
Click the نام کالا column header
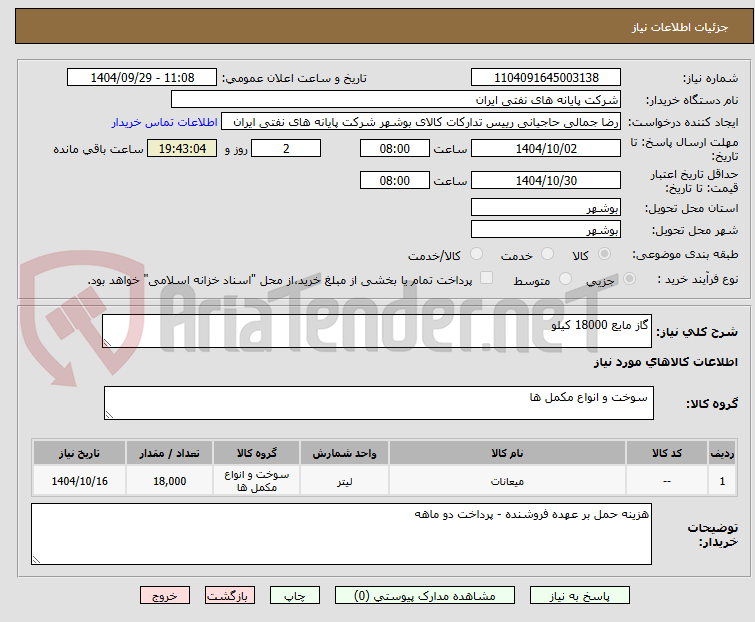507,453
